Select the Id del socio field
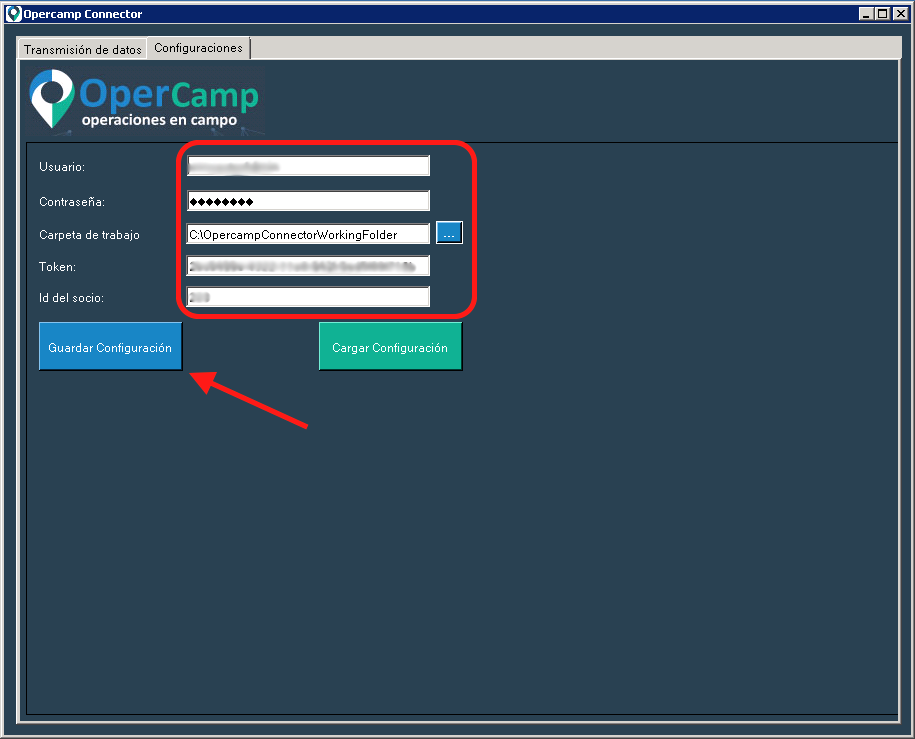 coord(308,297)
